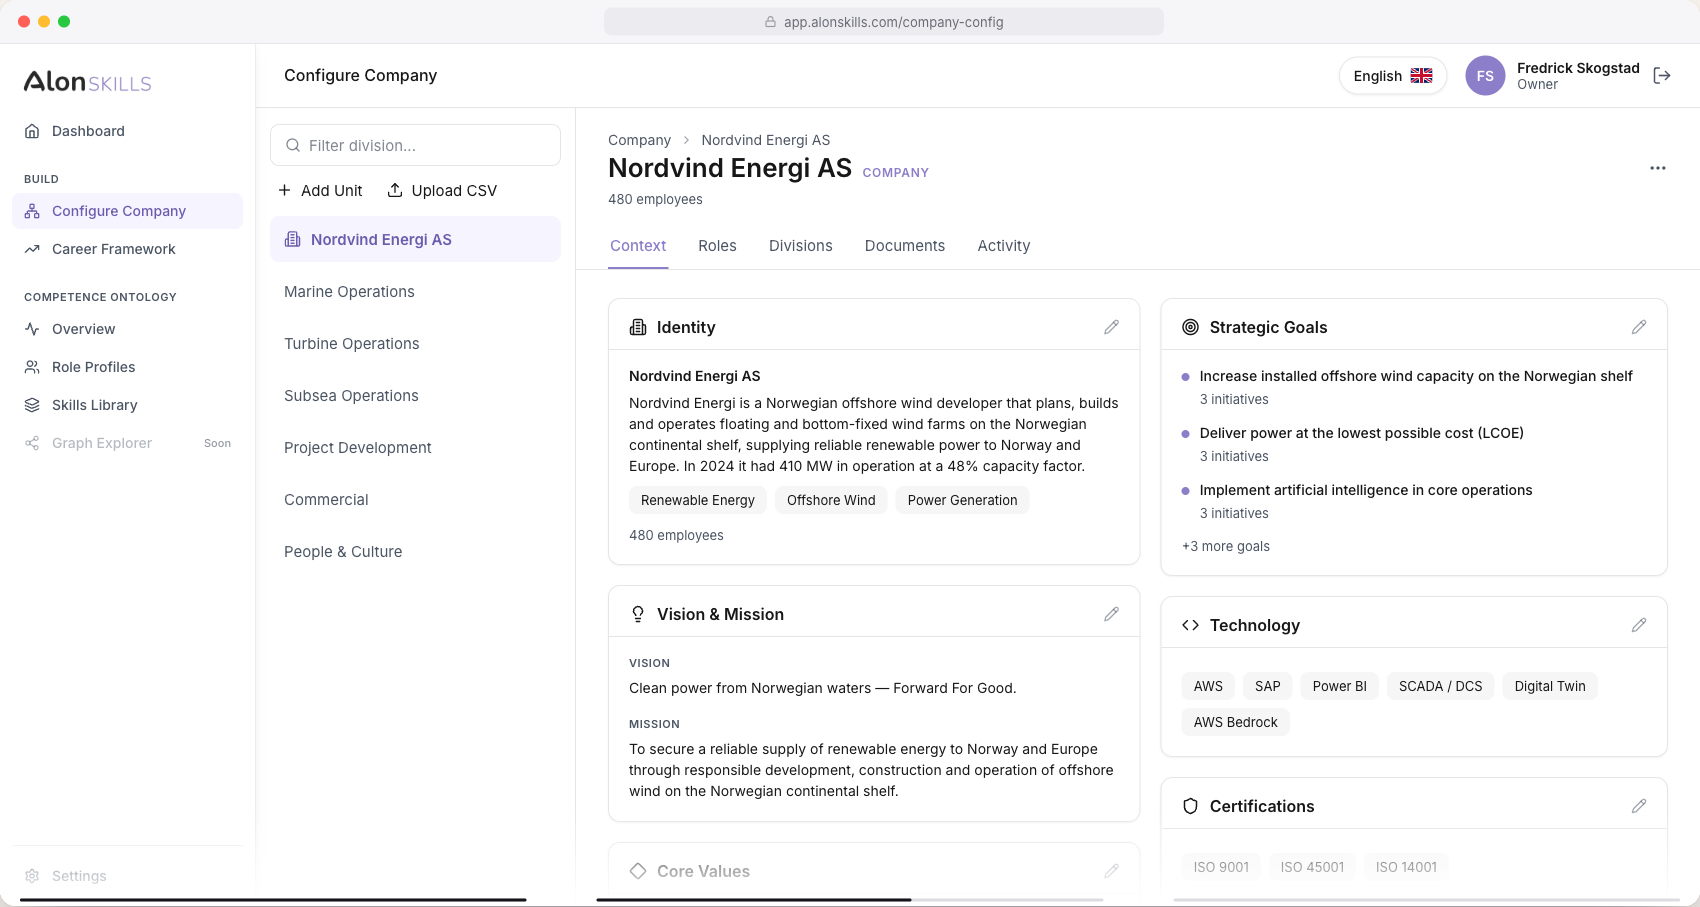Select the Commercial division
The image size is (1700, 907).
tap(415, 500)
